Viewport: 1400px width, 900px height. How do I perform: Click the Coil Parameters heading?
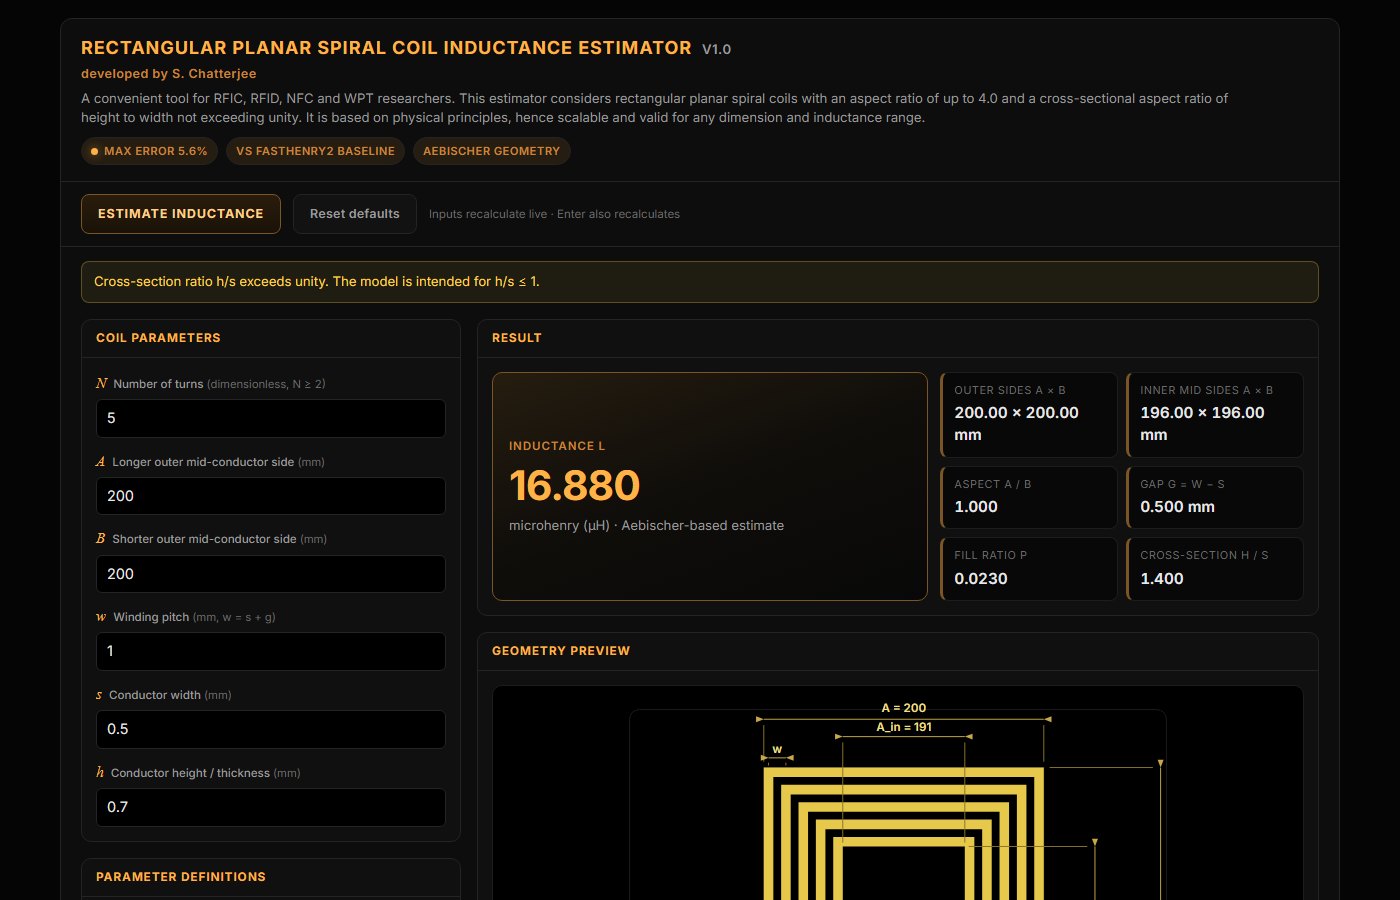pos(158,338)
